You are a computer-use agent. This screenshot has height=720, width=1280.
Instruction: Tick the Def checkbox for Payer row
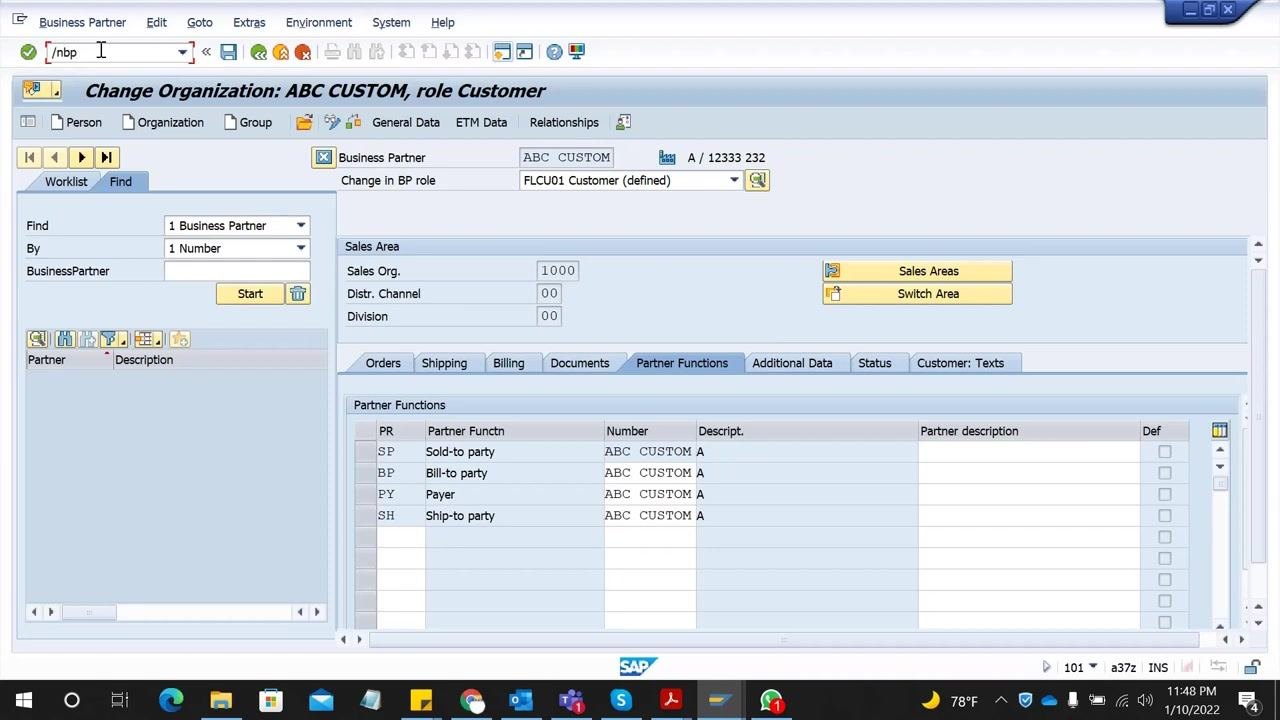1165,494
